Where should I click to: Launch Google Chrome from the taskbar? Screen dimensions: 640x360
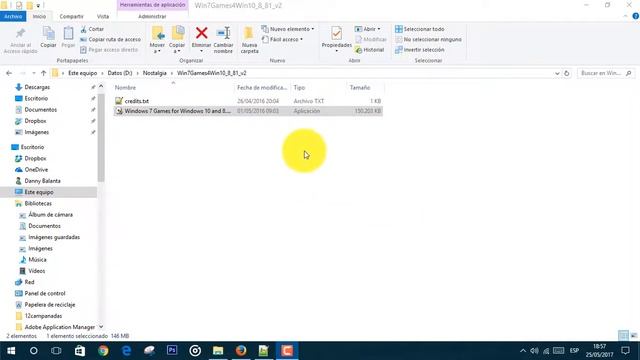point(103,351)
